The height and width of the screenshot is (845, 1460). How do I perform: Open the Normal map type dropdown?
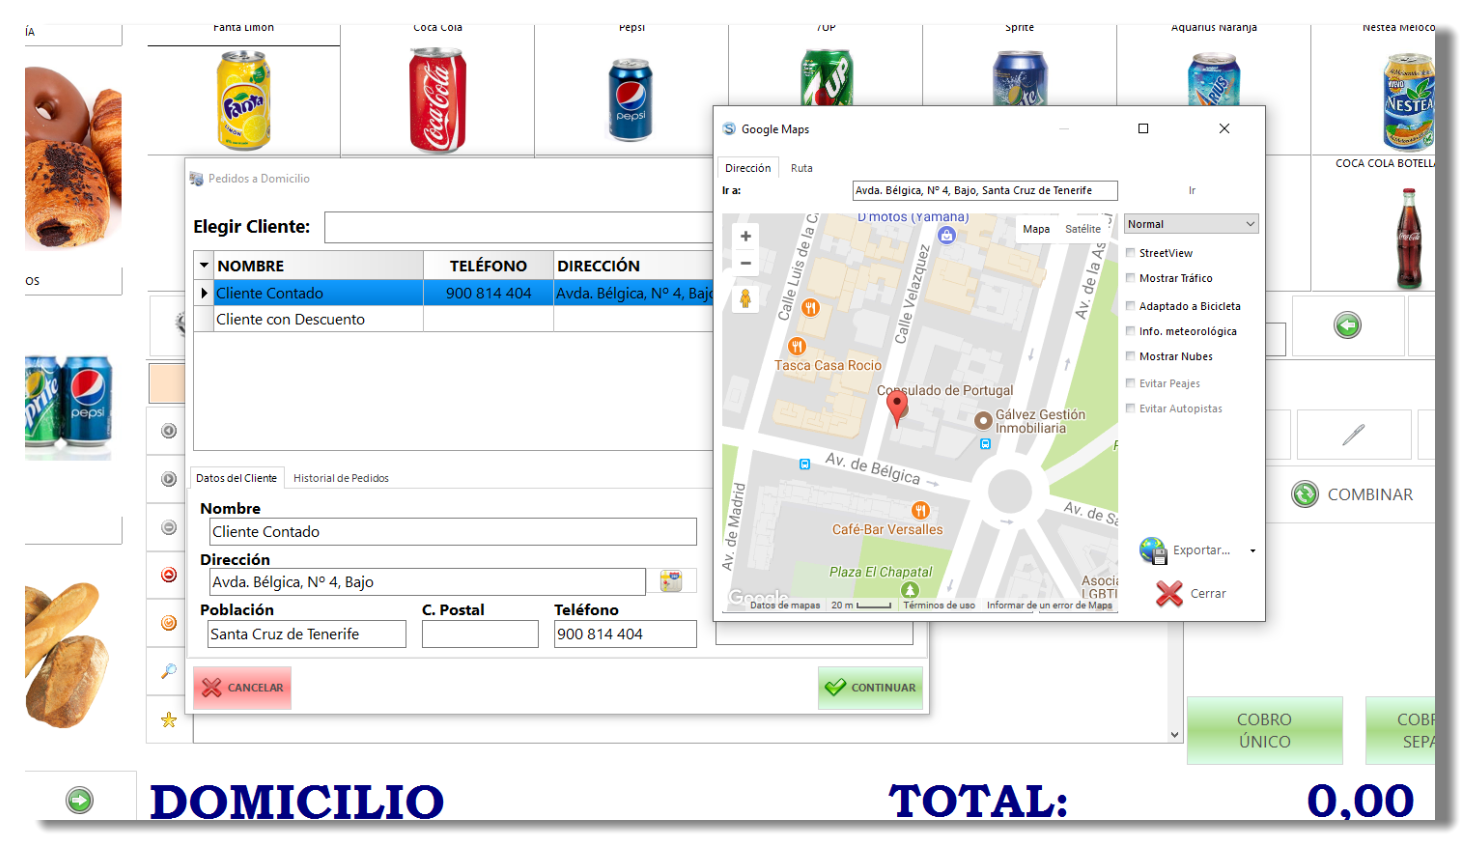pos(1191,224)
